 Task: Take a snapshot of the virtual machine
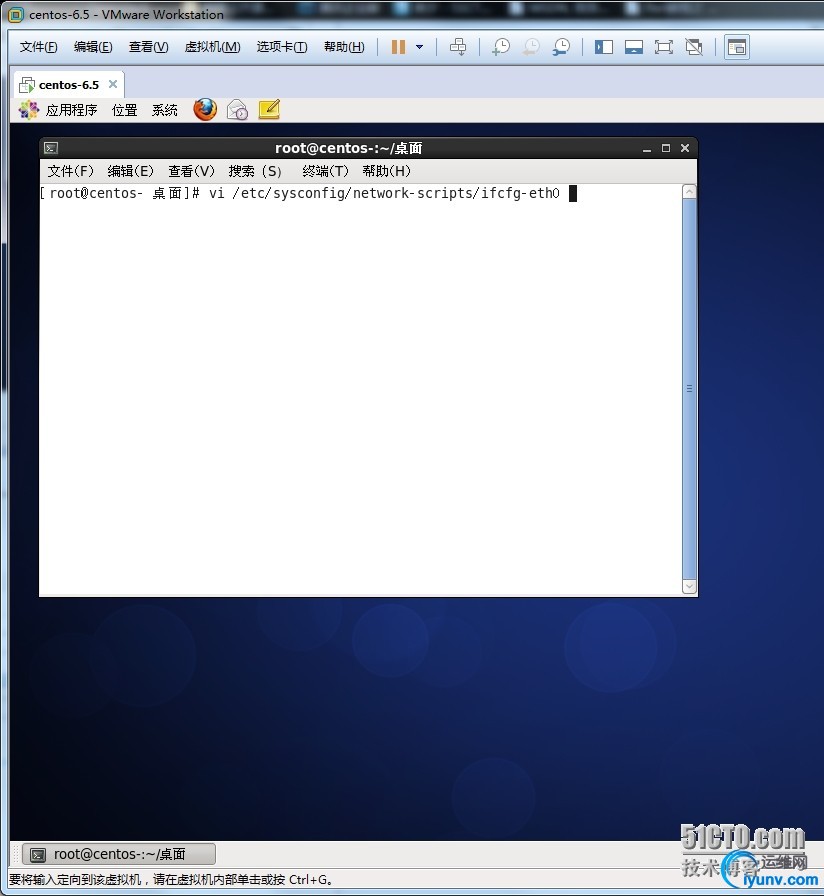coord(501,47)
